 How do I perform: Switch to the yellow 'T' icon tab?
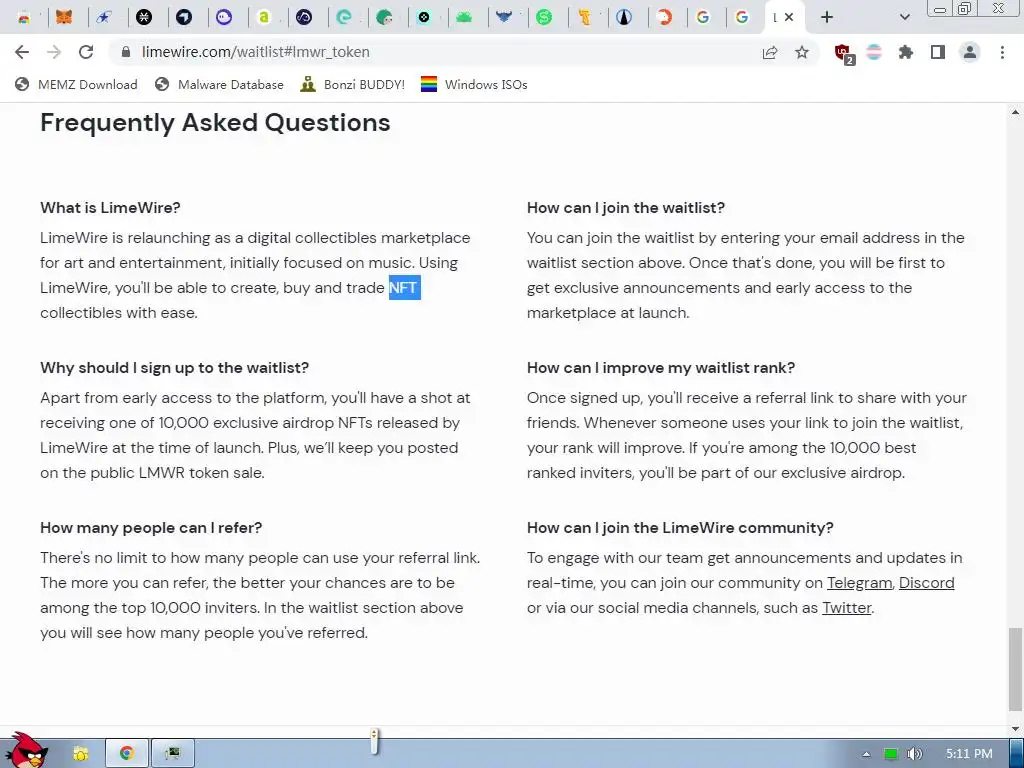click(584, 18)
